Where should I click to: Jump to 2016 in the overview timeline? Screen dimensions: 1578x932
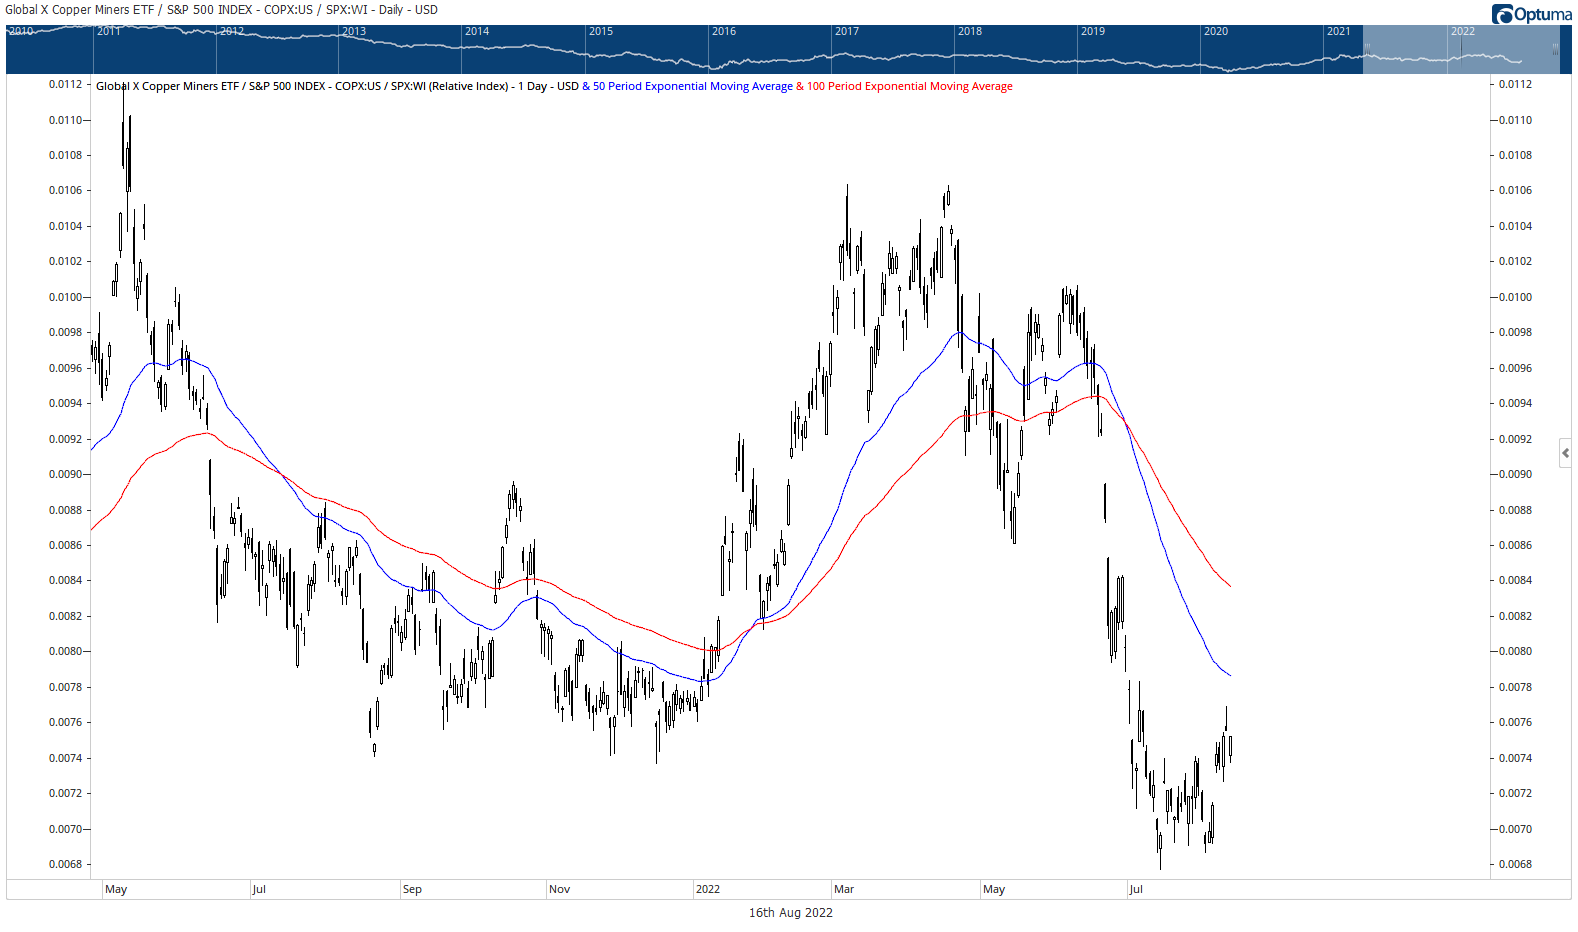point(724,31)
